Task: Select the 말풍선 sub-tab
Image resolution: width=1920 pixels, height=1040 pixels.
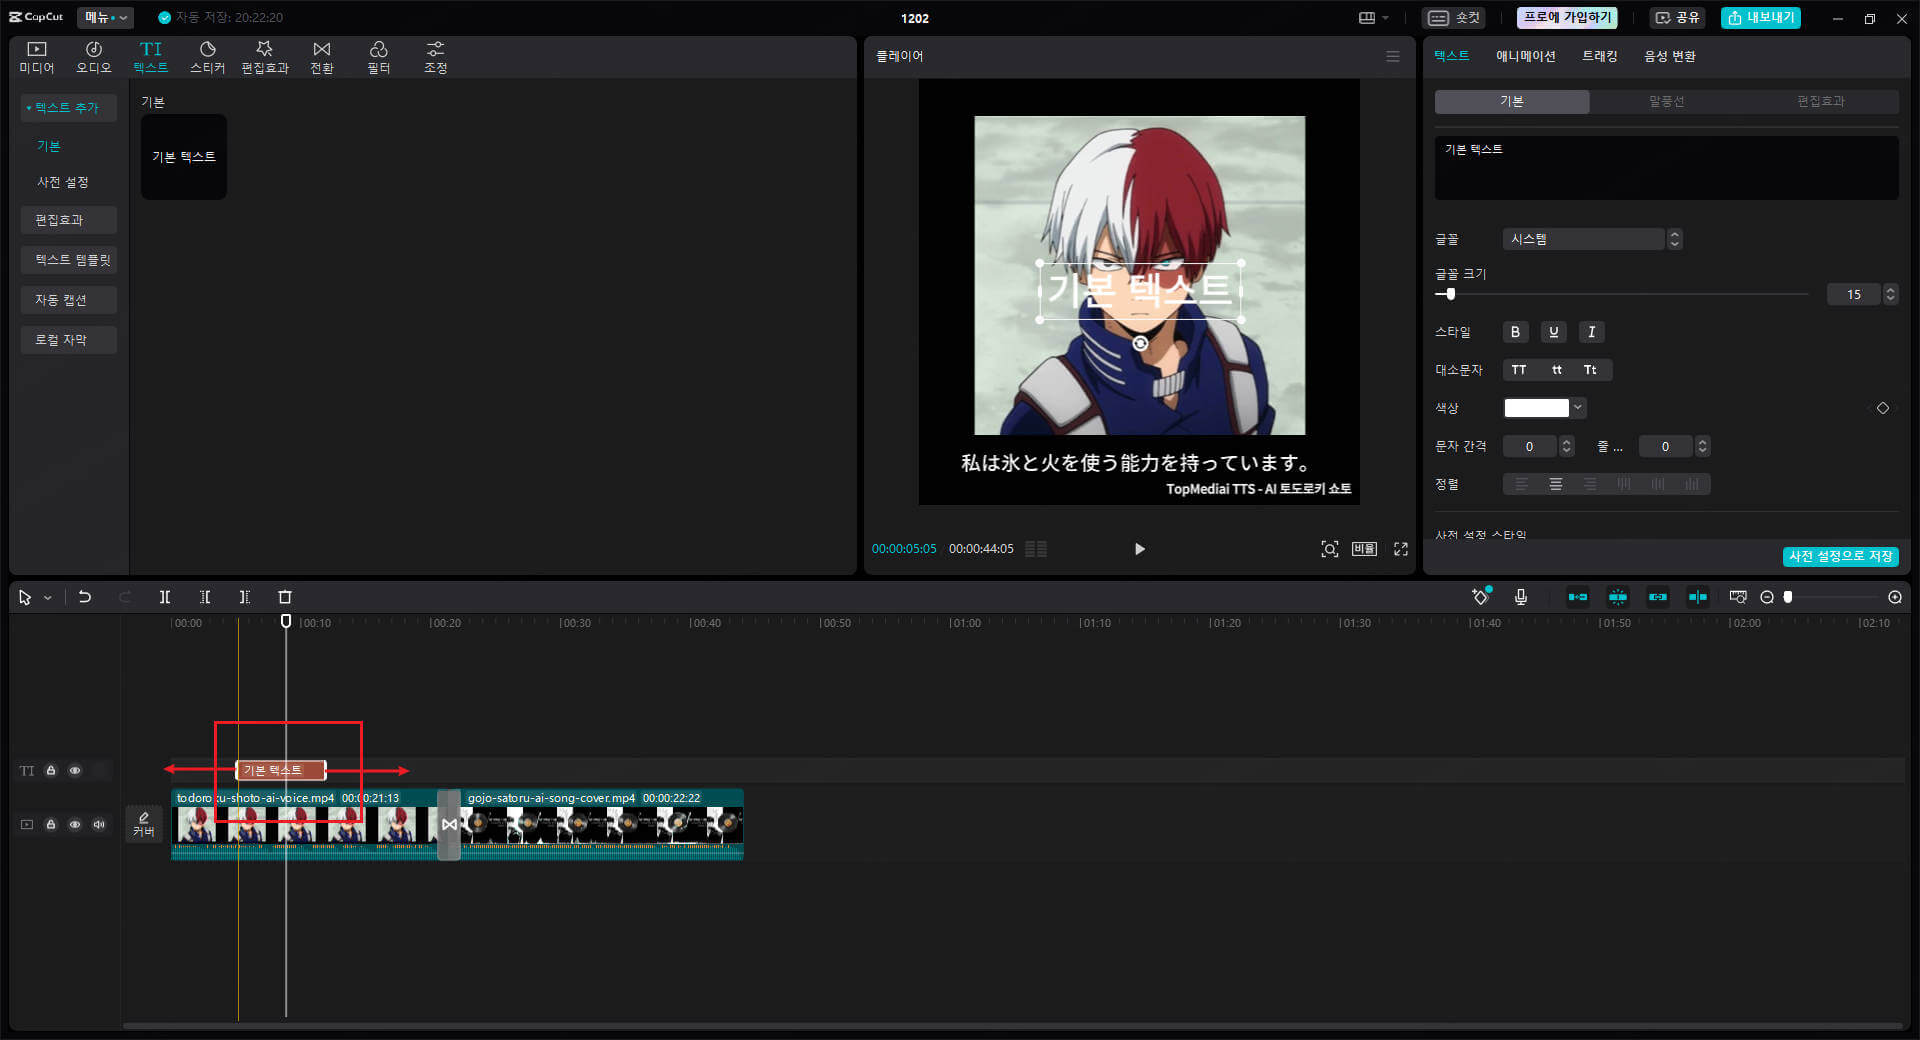Action: pyautogui.click(x=1667, y=101)
